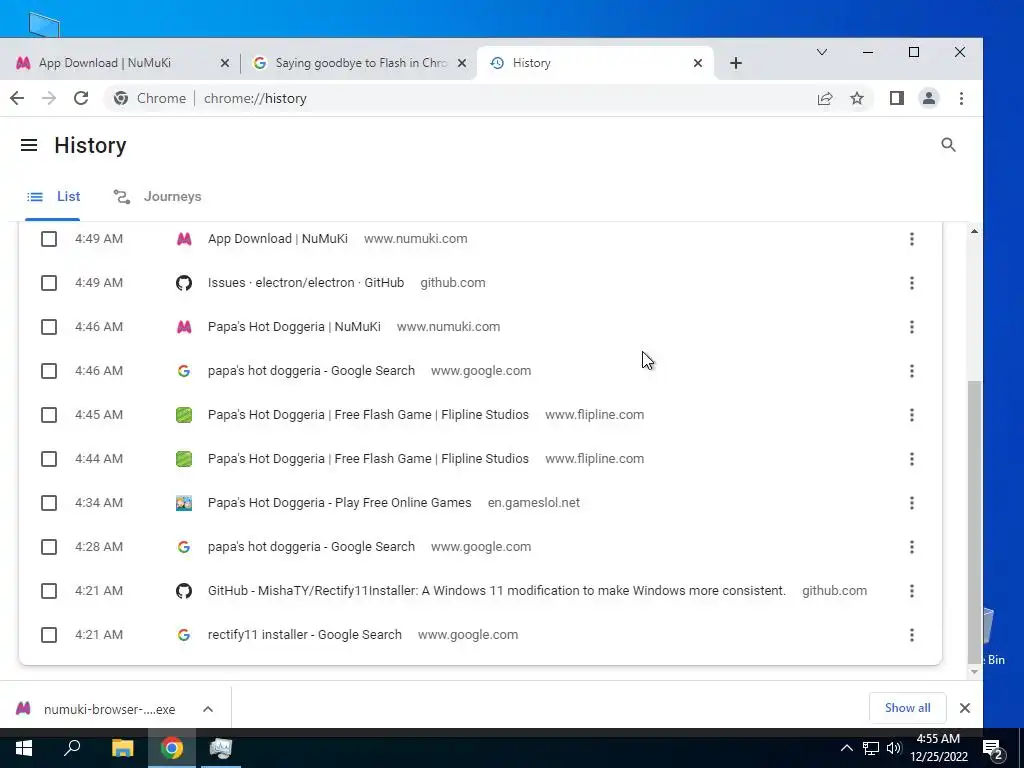Open Papa's Hot Doggeria | NuMuKi link
The image size is (1024, 768).
point(294,327)
